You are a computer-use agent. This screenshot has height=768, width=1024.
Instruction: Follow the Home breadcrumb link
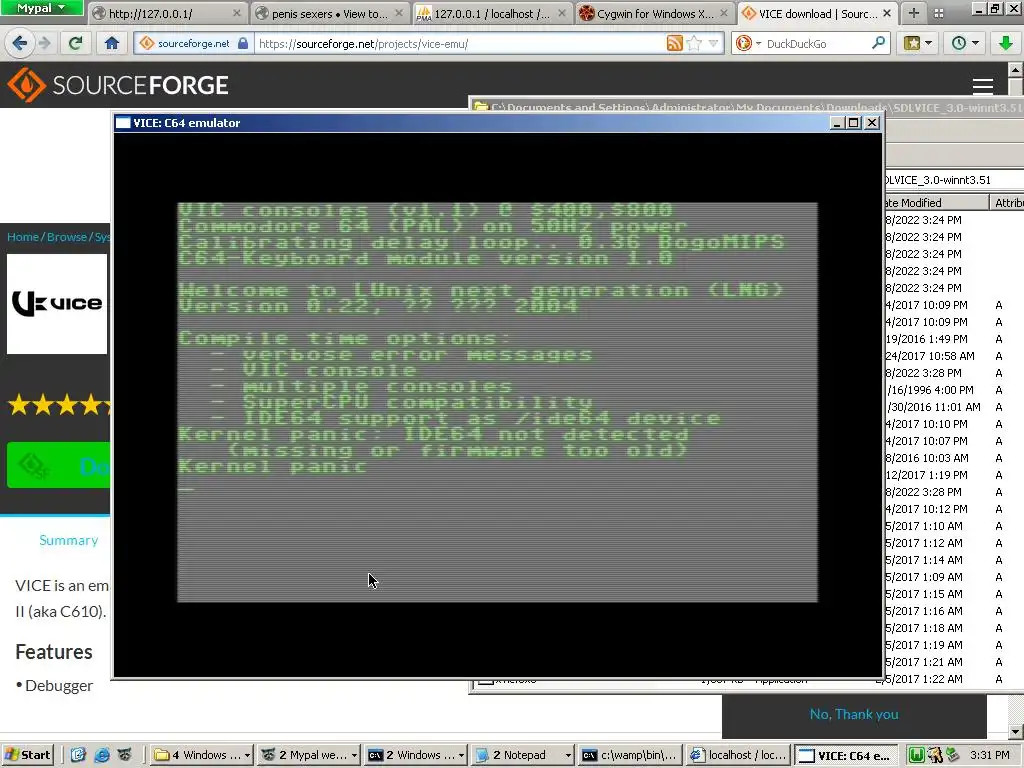[23, 236]
